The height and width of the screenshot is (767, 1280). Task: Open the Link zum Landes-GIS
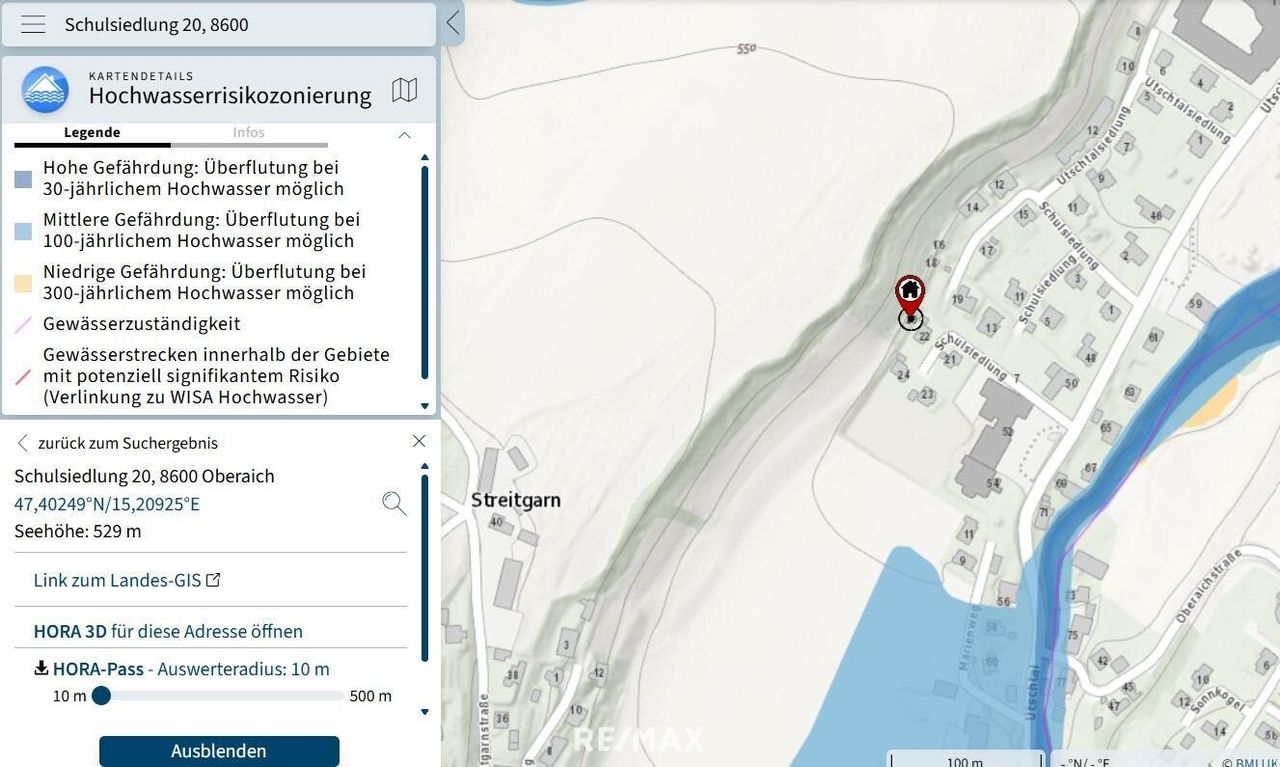tap(117, 580)
